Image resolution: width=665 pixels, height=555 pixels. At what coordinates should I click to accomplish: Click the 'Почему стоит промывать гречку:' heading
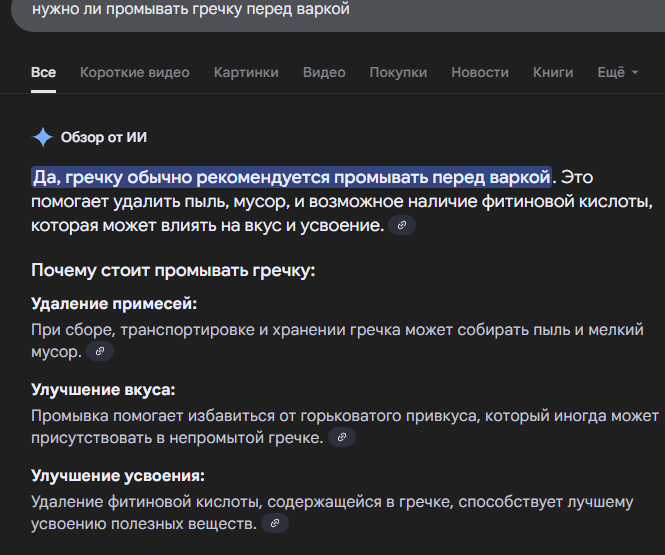coord(173,271)
